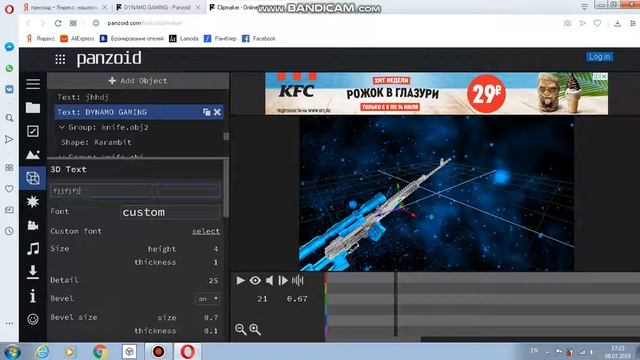640x360 pixels.
Task: Change Bevel thickness value 0.1
Action: pos(211,331)
